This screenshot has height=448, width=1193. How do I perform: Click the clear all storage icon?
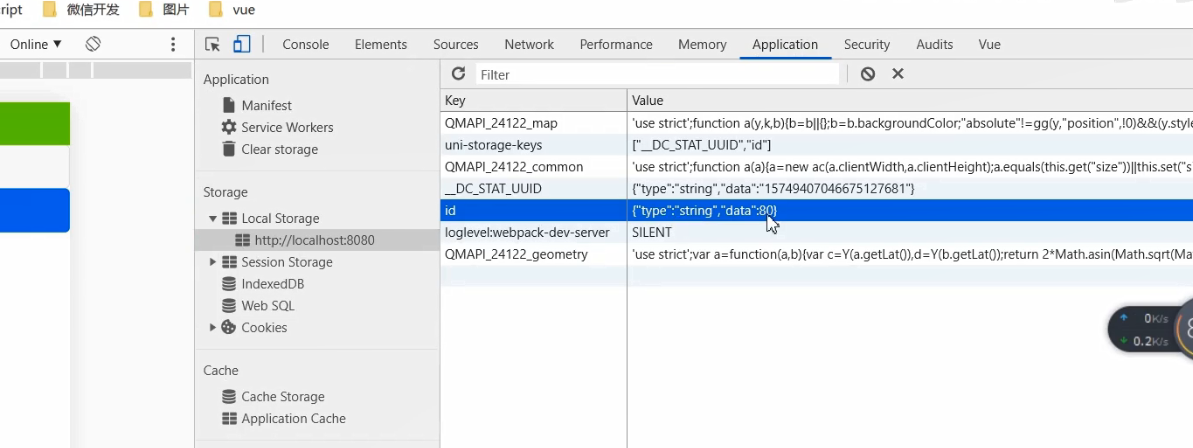click(868, 74)
